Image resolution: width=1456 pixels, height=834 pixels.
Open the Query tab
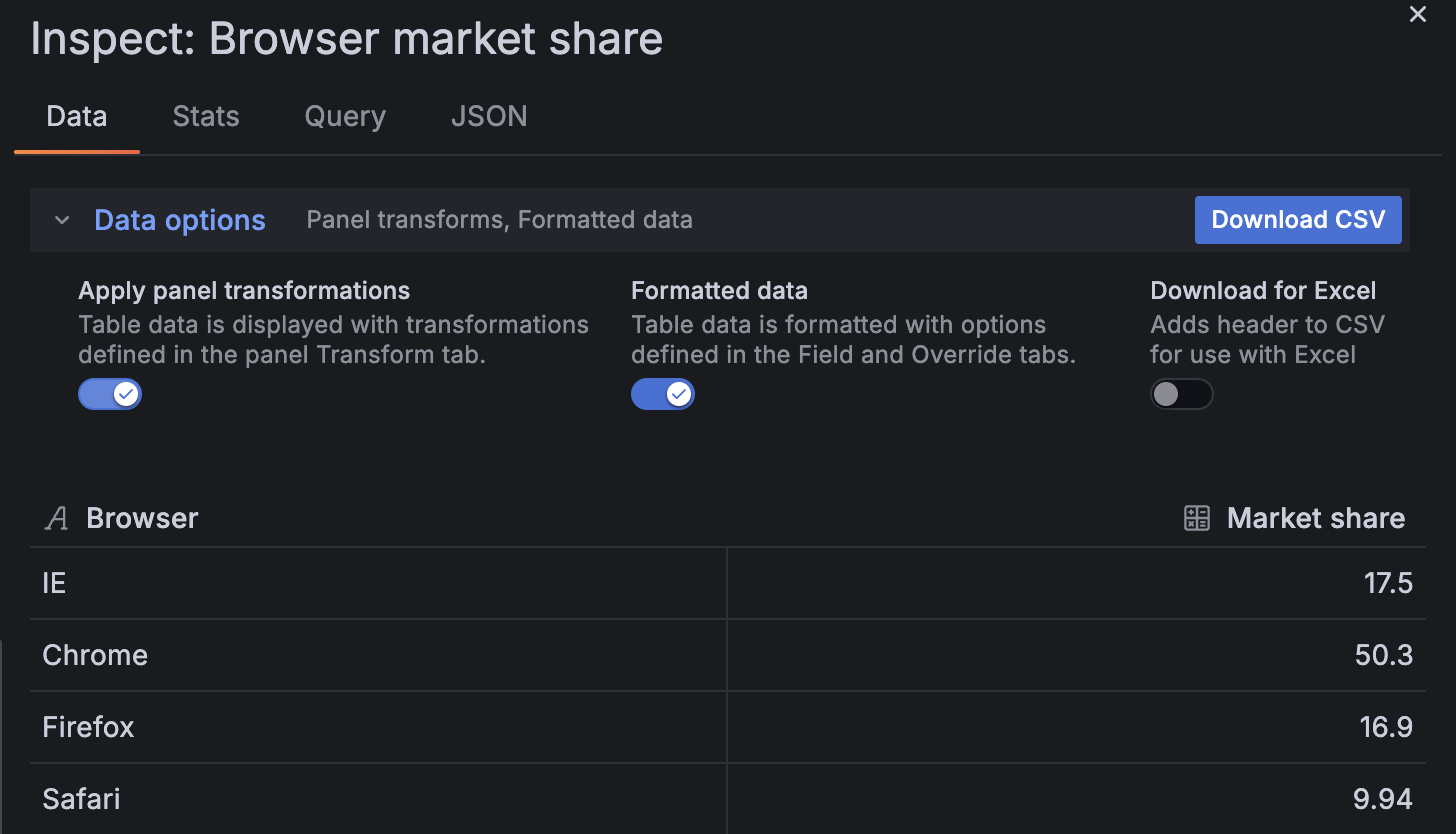(344, 116)
